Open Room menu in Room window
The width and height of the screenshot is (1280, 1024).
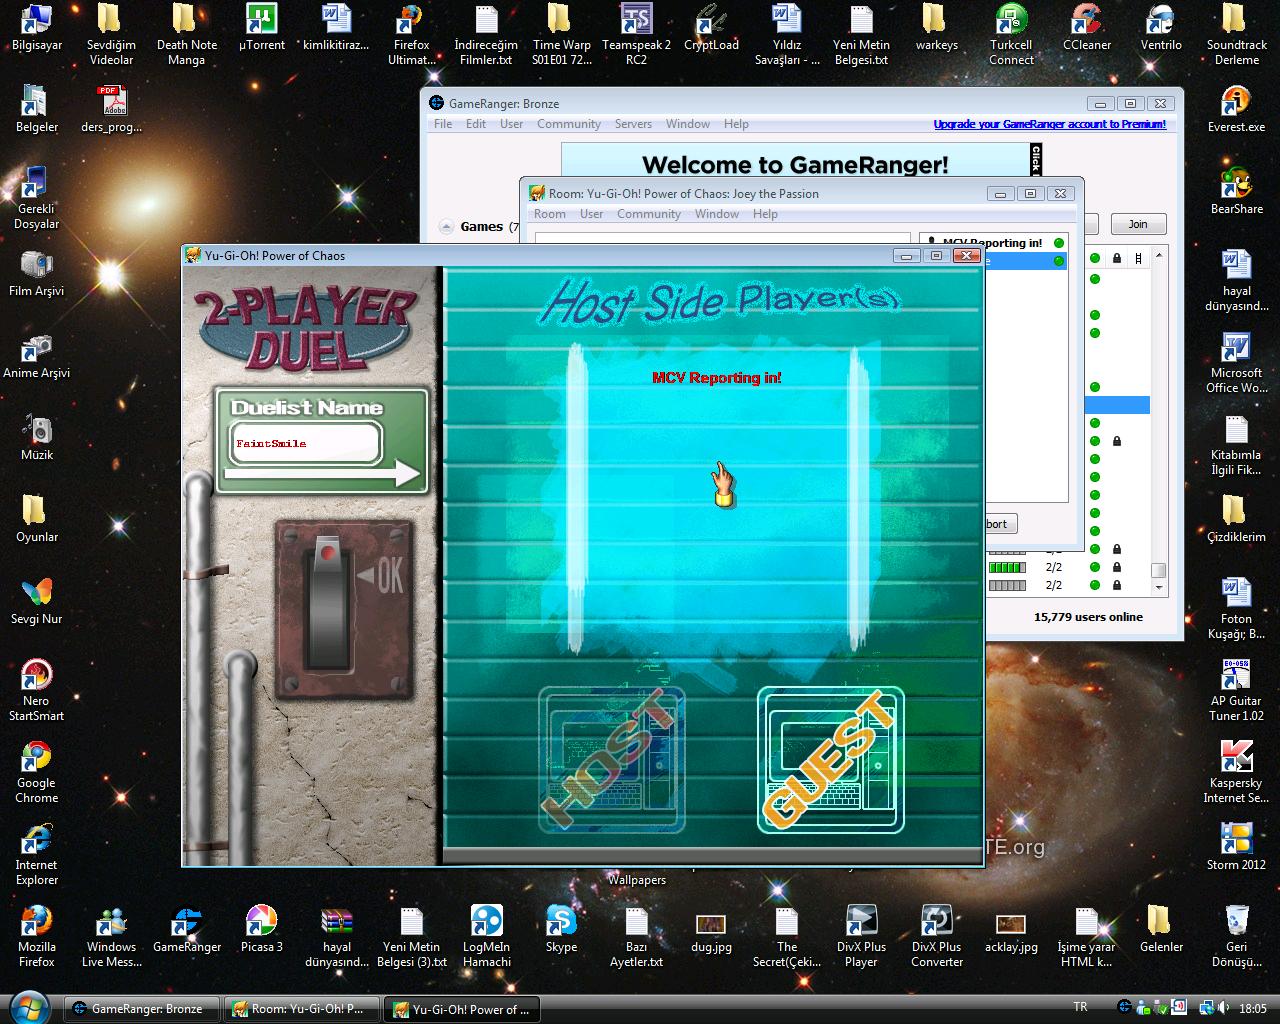click(550, 214)
